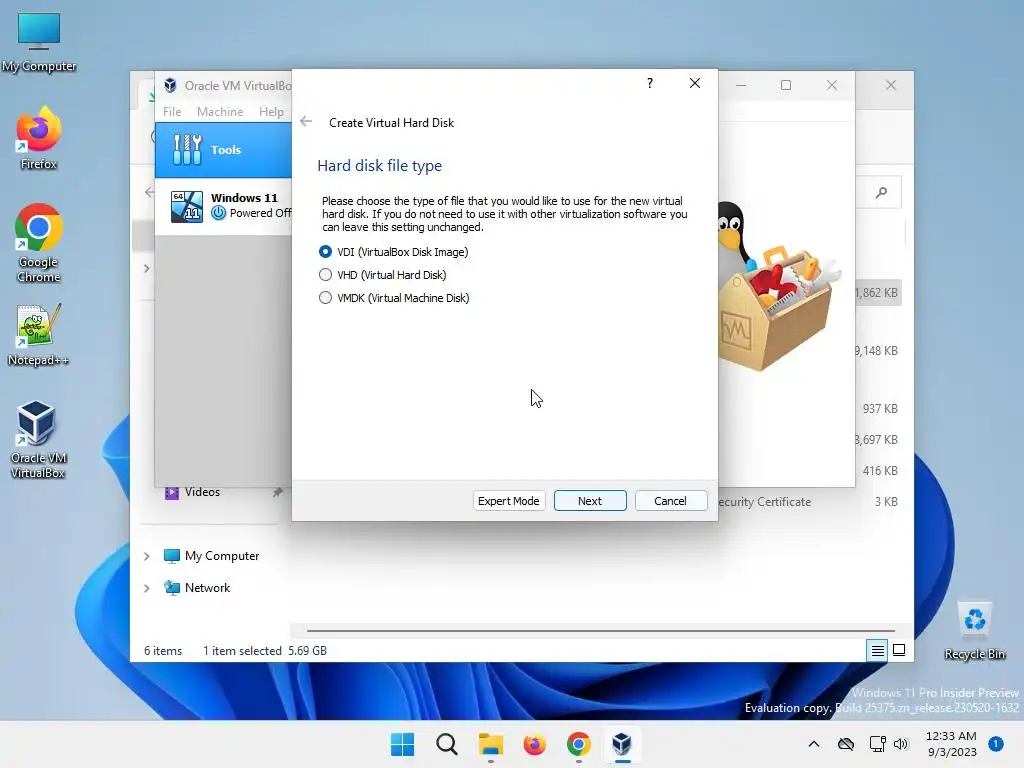Open help question mark in dialog
Image resolution: width=1024 pixels, height=768 pixels.
click(x=650, y=83)
